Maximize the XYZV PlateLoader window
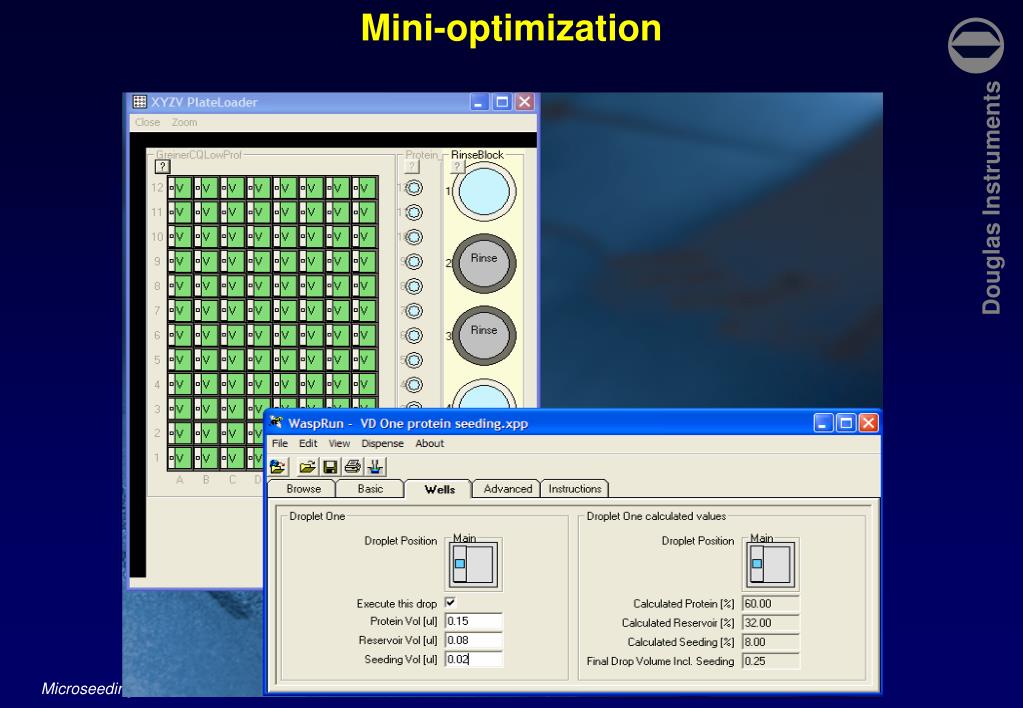This screenshot has height=708, width=1023. point(502,102)
